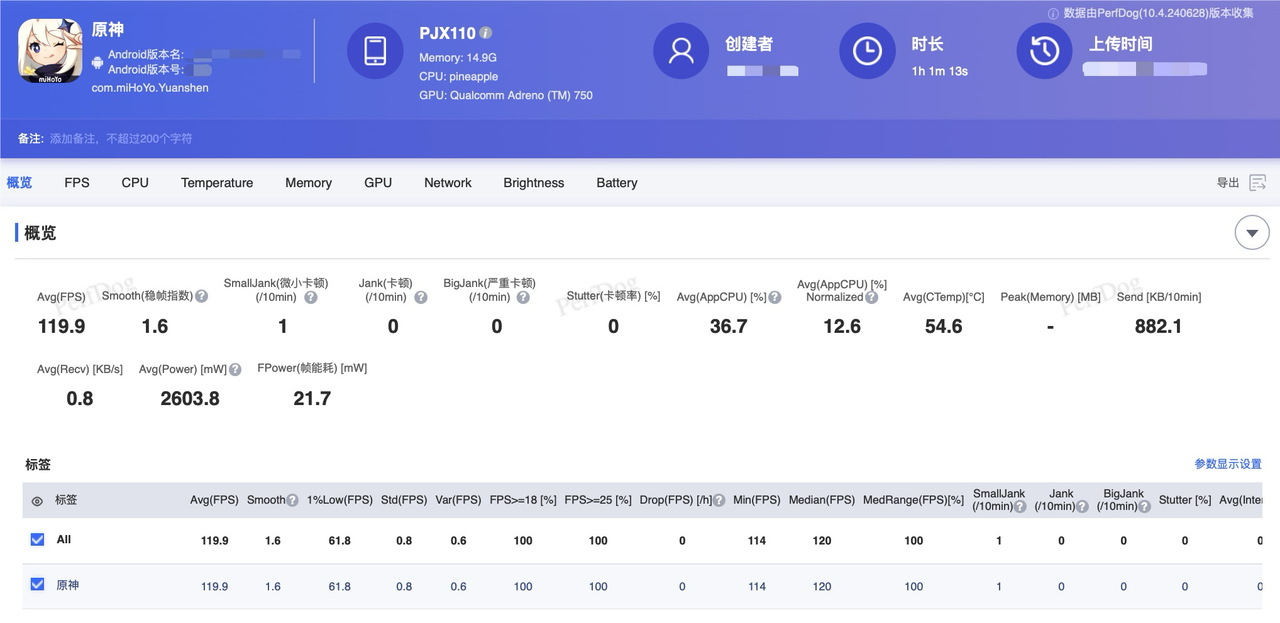Open help icon in Smooth table column
Image resolution: width=1280 pixels, height=623 pixels.
pyautogui.click(x=293, y=500)
